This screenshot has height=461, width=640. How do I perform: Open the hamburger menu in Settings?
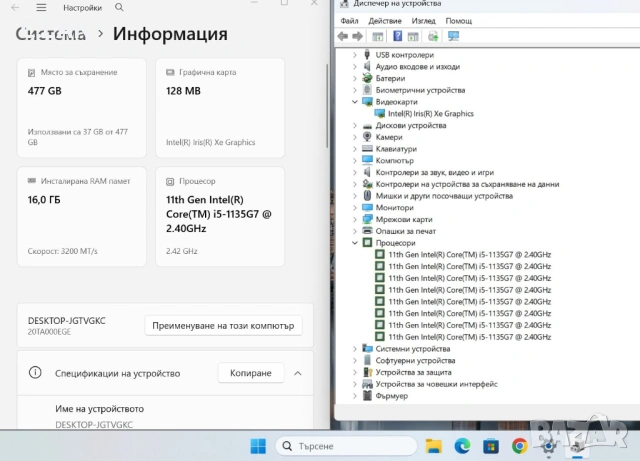click(x=41, y=8)
